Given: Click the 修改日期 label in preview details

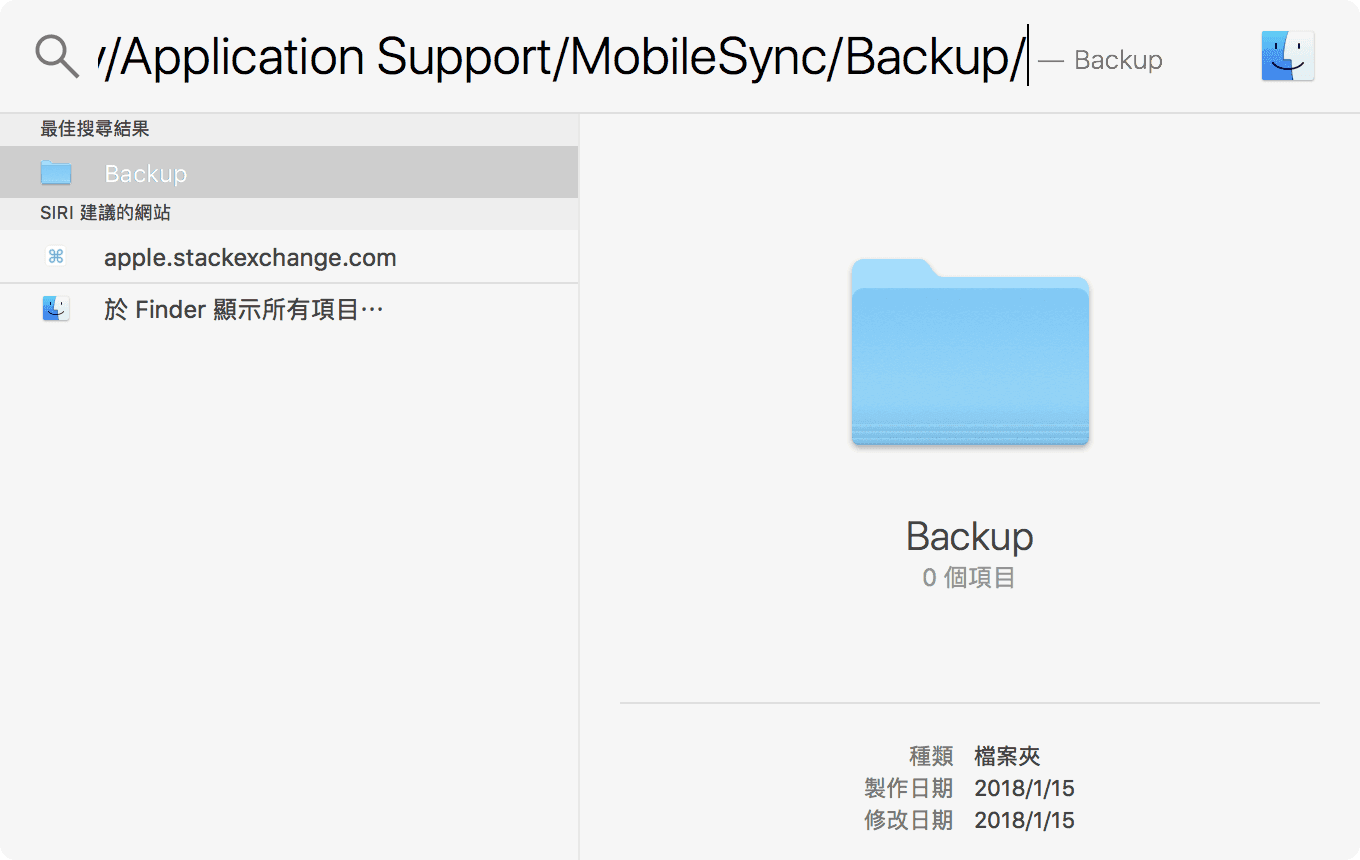Looking at the screenshot, I should (x=908, y=821).
